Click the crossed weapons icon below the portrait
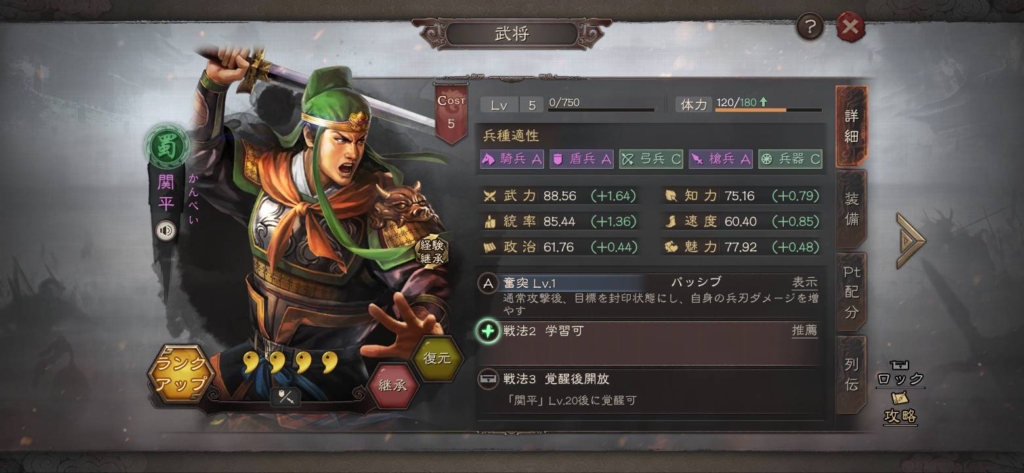This screenshot has width=1024, height=473. [x=285, y=397]
